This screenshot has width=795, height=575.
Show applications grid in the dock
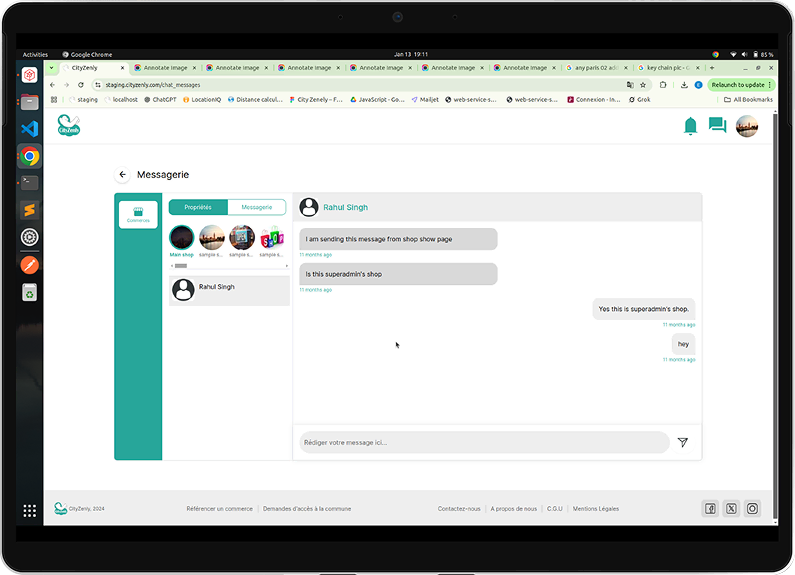pos(29,511)
